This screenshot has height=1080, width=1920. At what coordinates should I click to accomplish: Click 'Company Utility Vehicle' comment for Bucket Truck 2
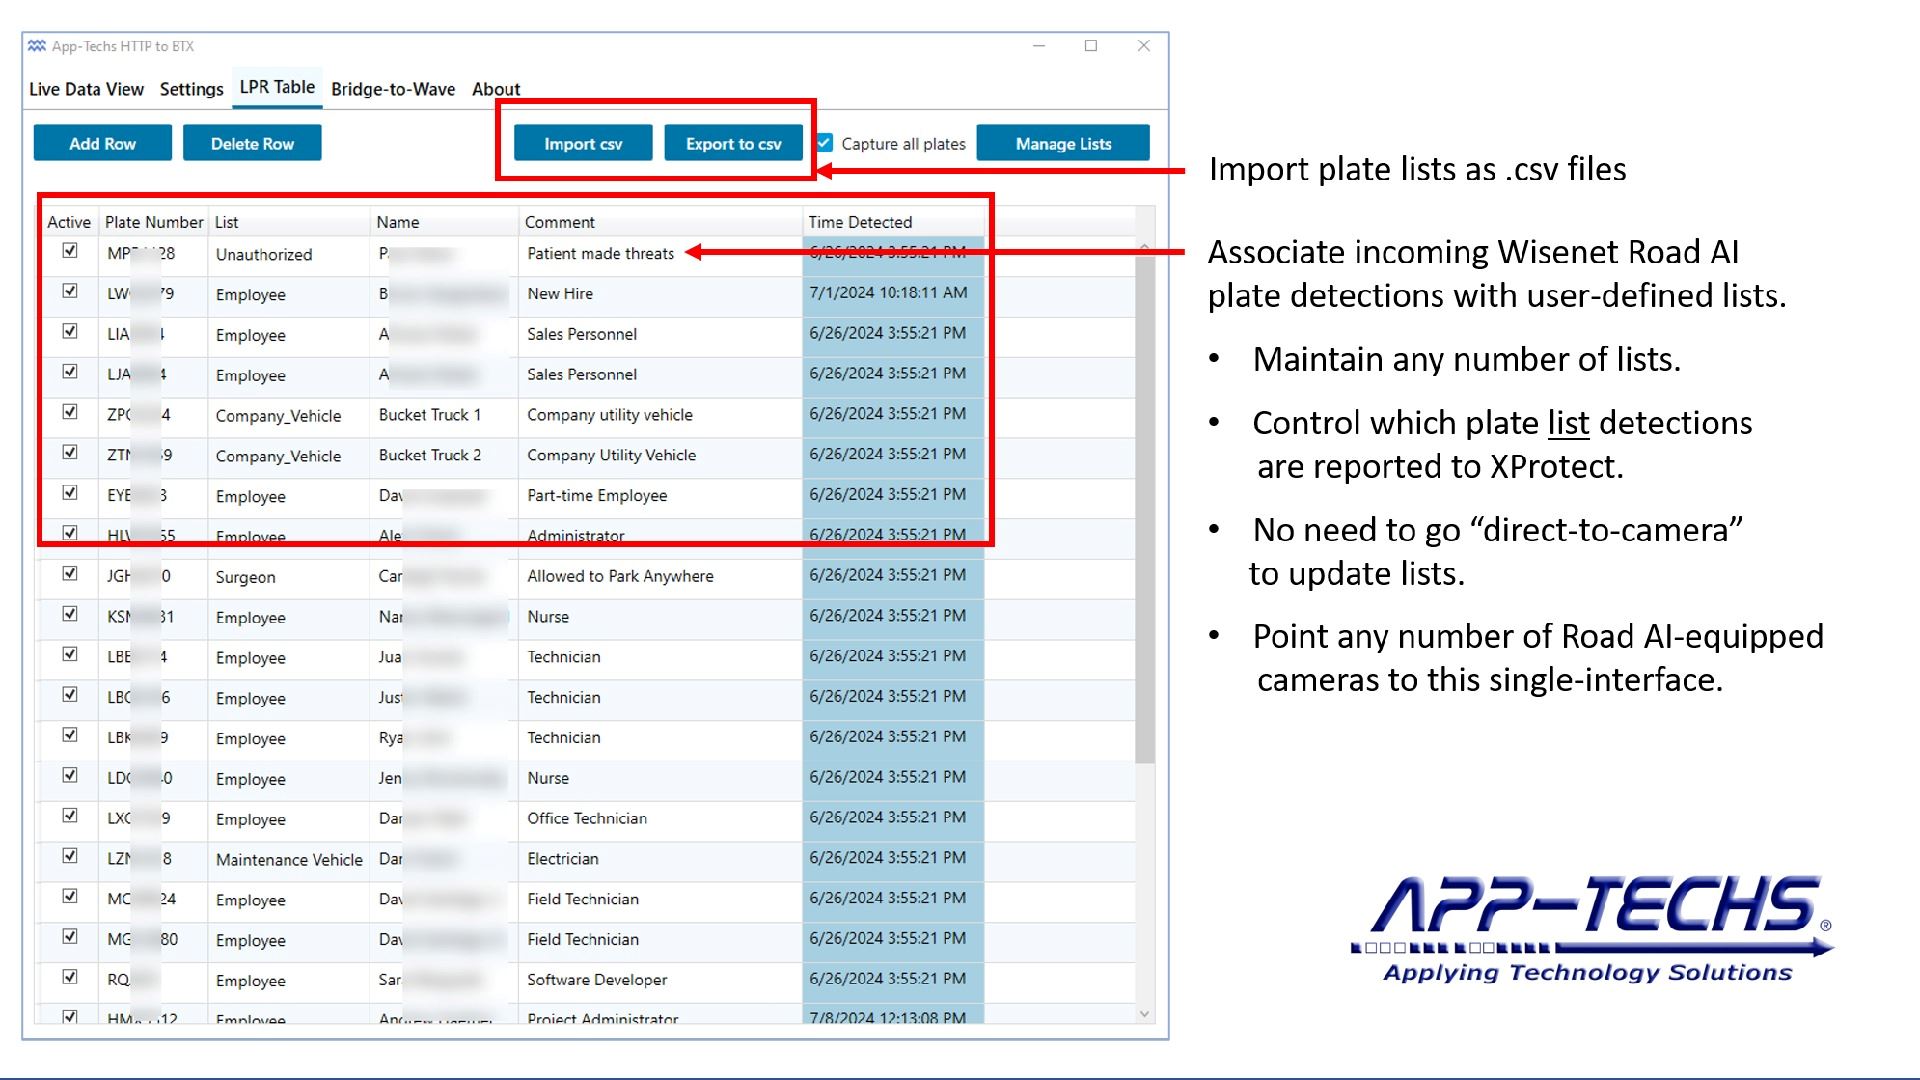(660, 455)
